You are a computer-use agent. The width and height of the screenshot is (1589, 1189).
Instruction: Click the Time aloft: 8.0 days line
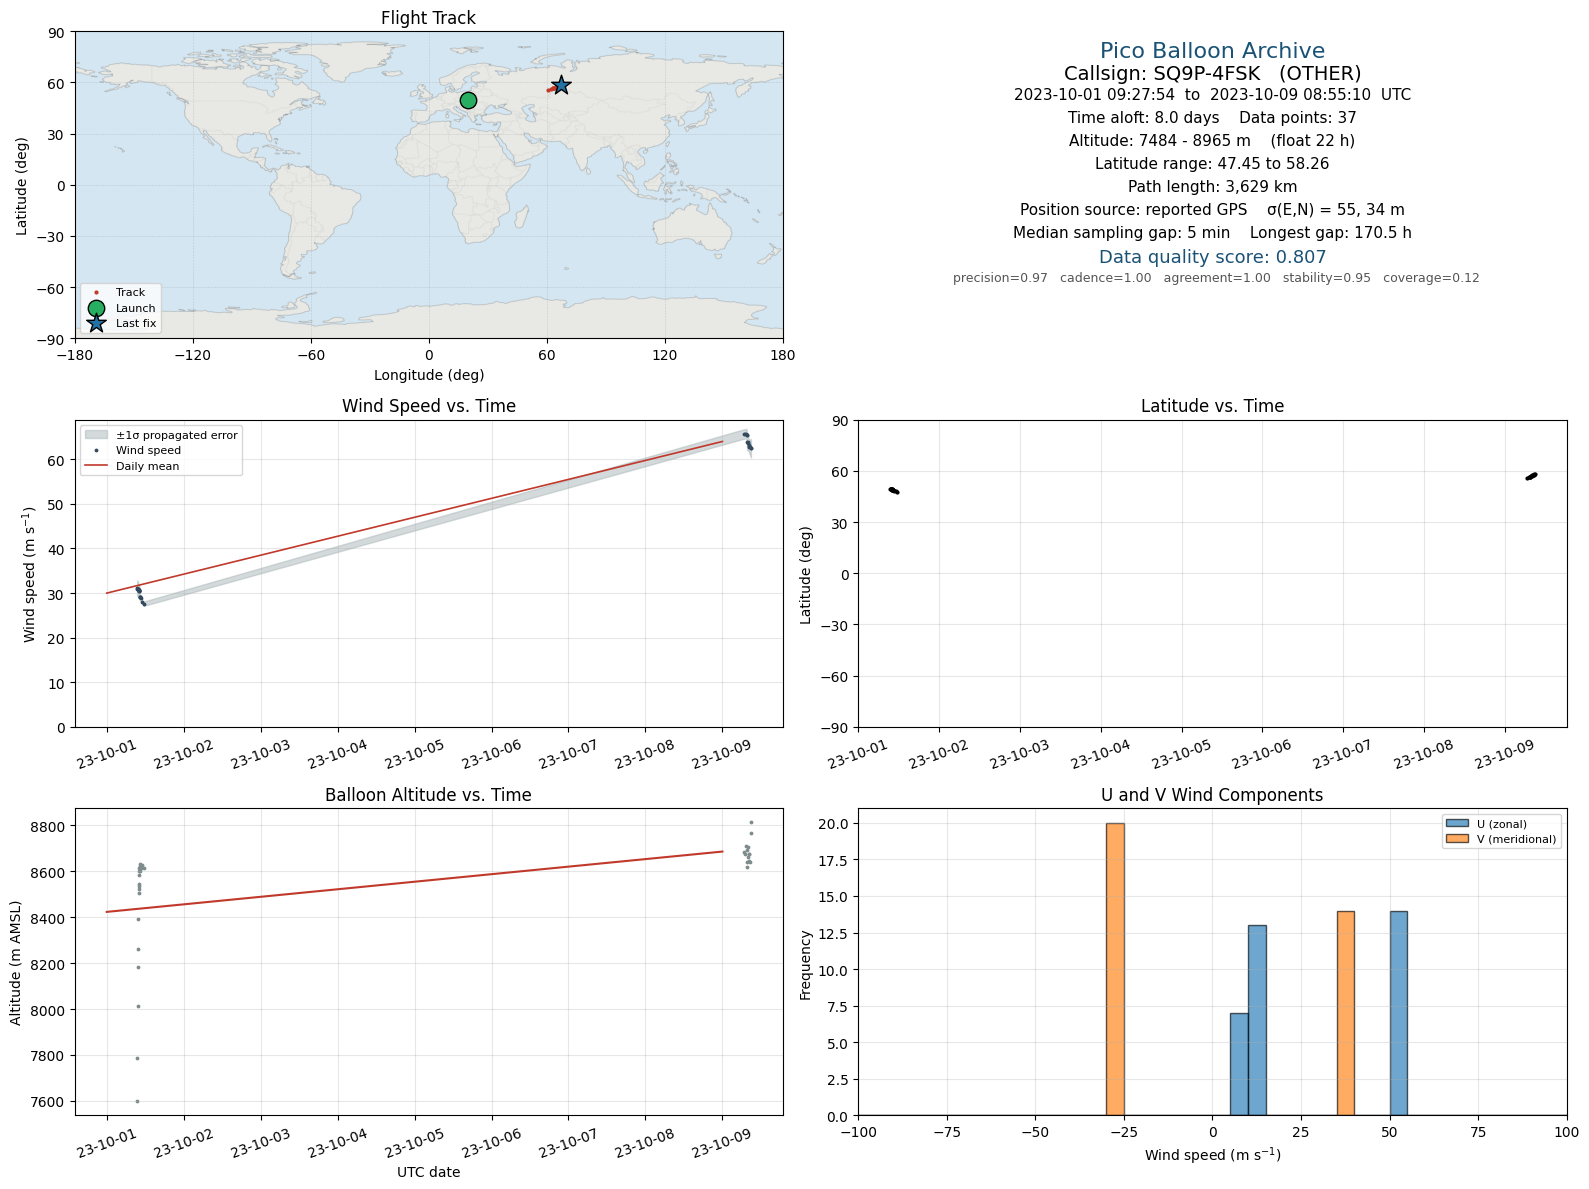pos(1212,118)
